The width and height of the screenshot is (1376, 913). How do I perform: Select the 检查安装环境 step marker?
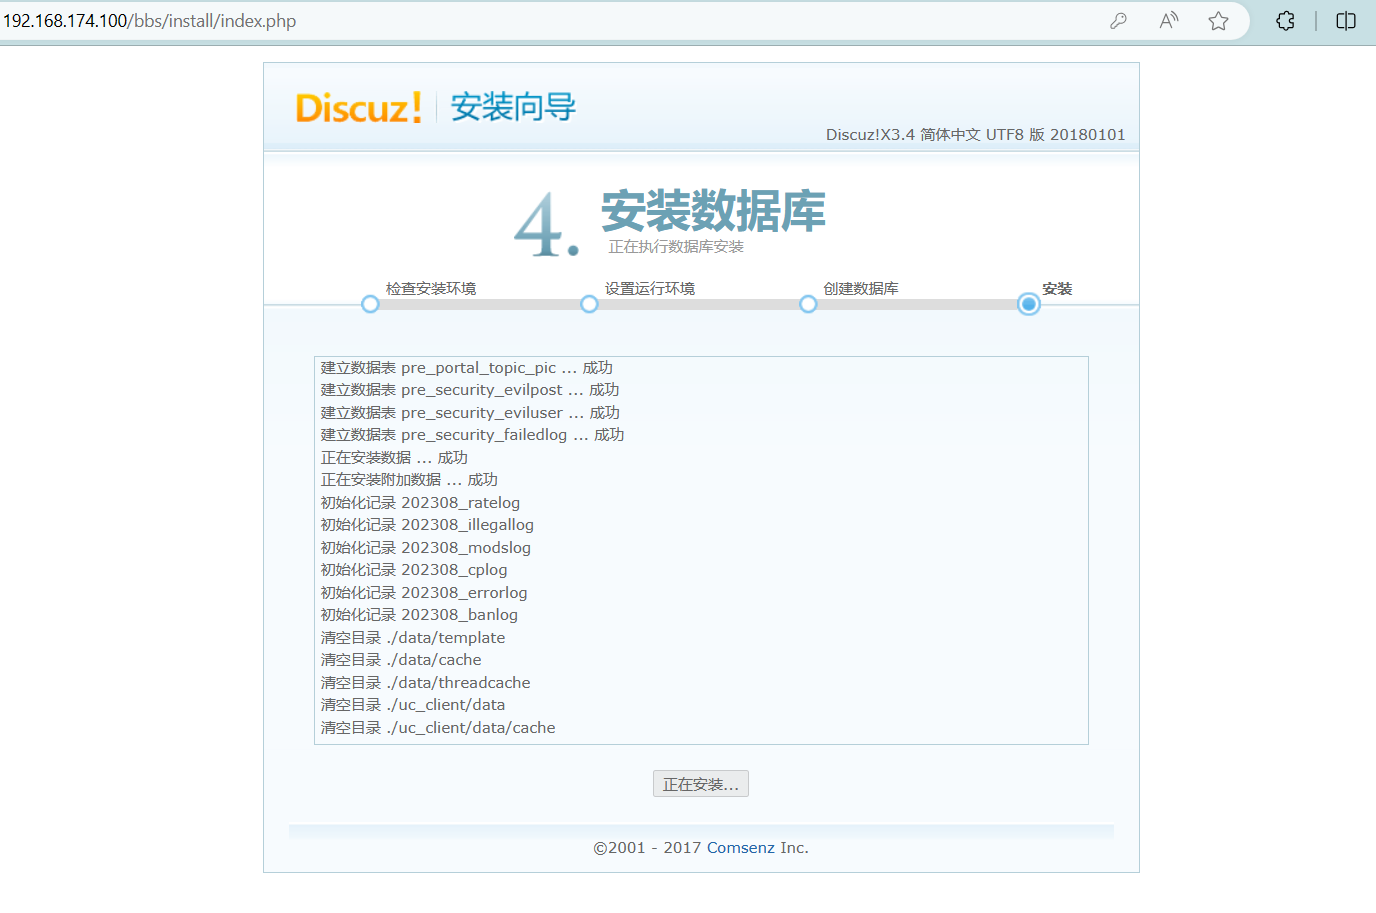370,304
